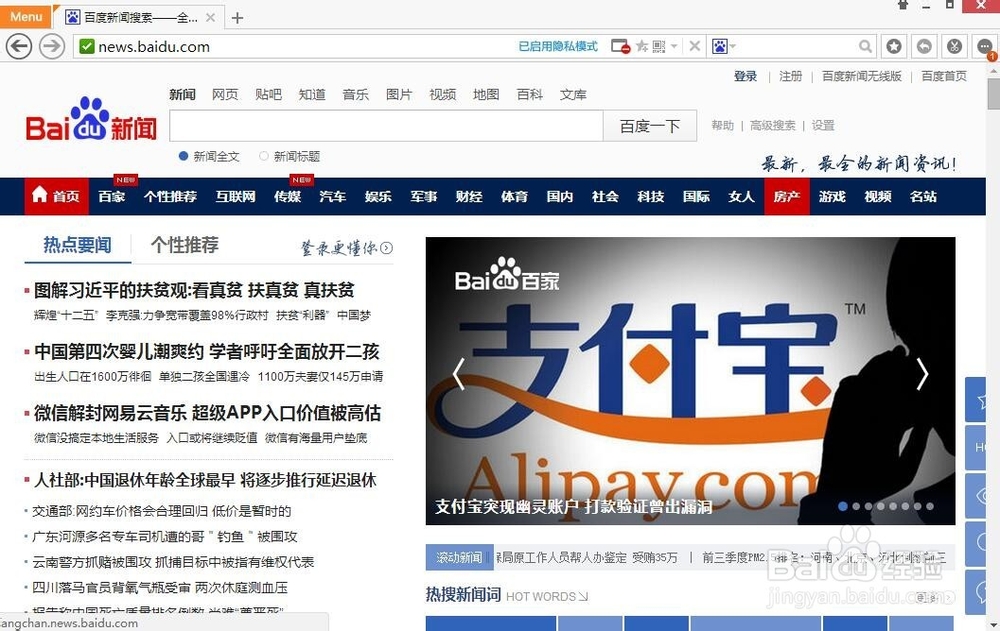Show next slide with carousel right arrow
1000x631 pixels.
922,374
